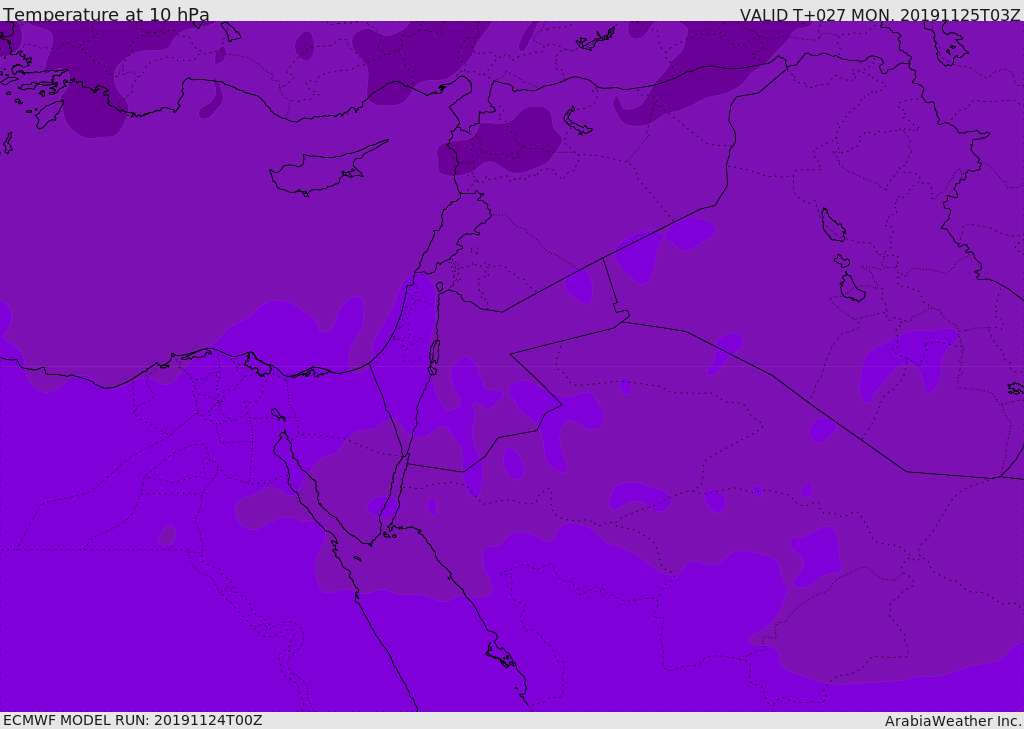Click the 'VALID T+027 MON. 20191125T03Z' label

tap(880, 15)
